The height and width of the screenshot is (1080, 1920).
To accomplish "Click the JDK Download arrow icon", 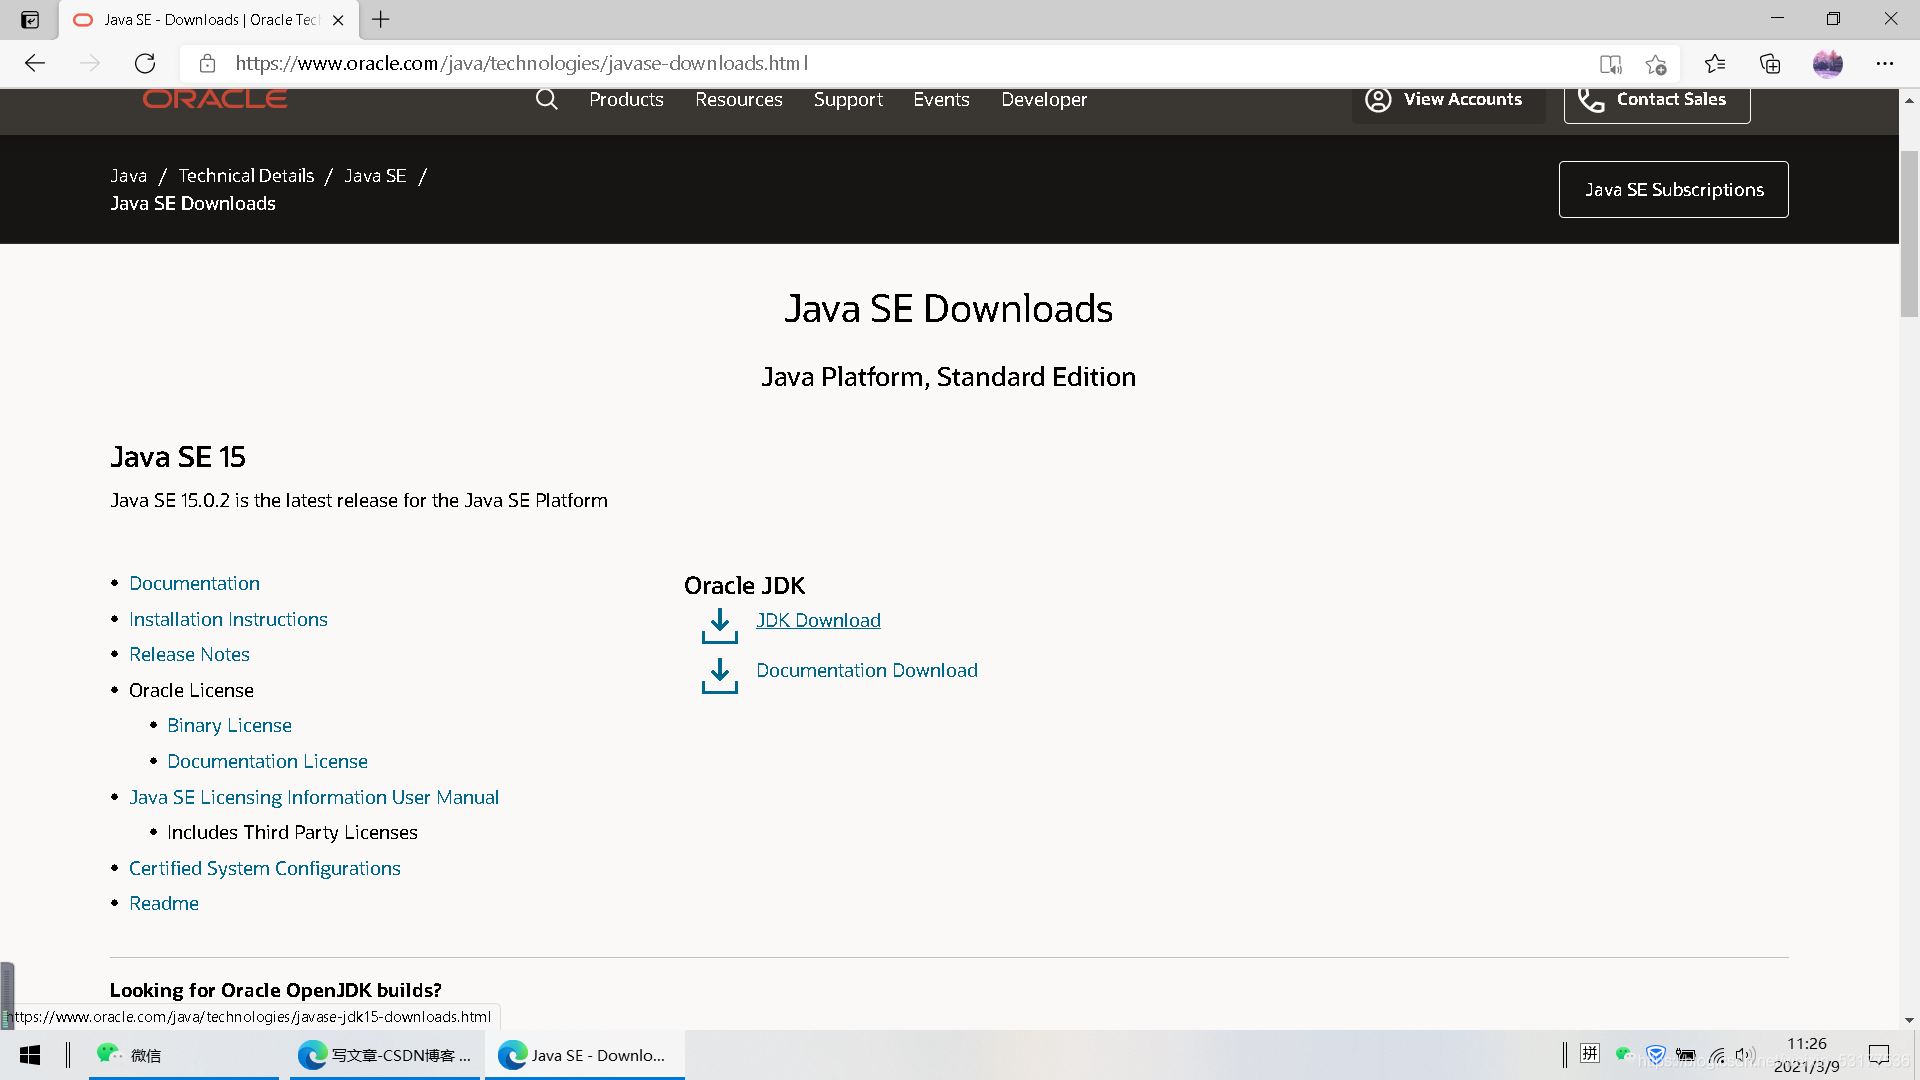I will pos(719,626).
